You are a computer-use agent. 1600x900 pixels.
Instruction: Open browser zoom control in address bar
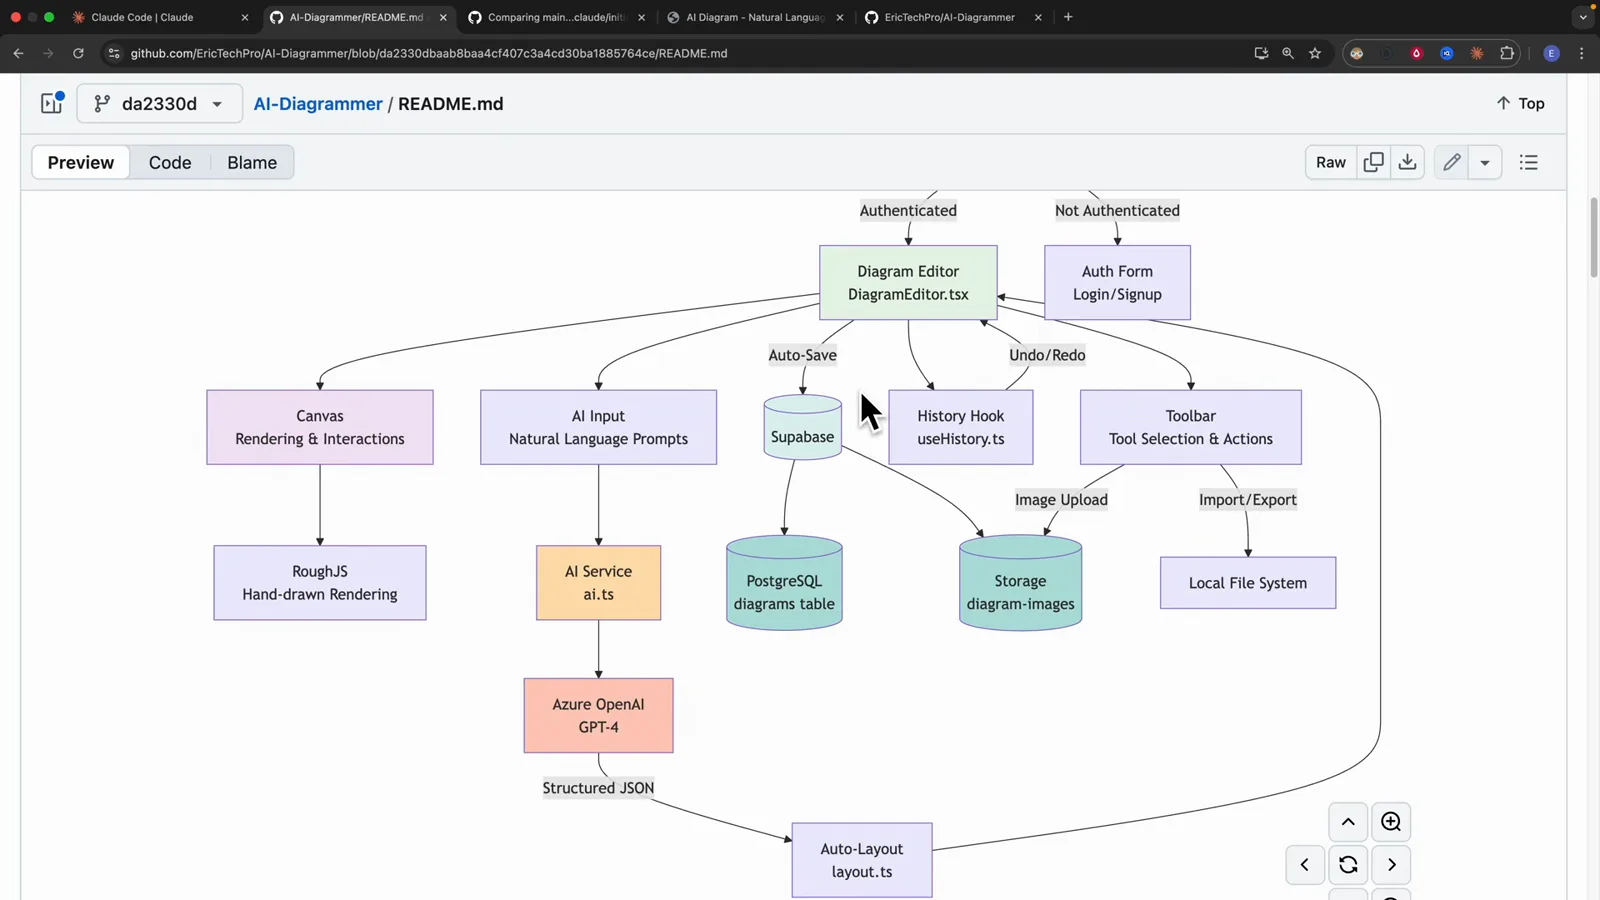click(1288, 53)
